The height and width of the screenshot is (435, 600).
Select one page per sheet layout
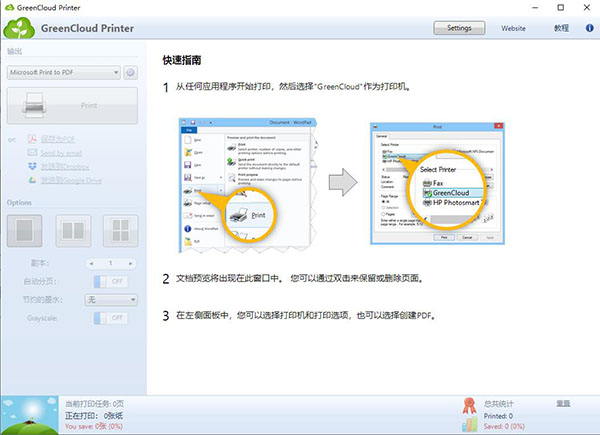click(x=24, y=231)
